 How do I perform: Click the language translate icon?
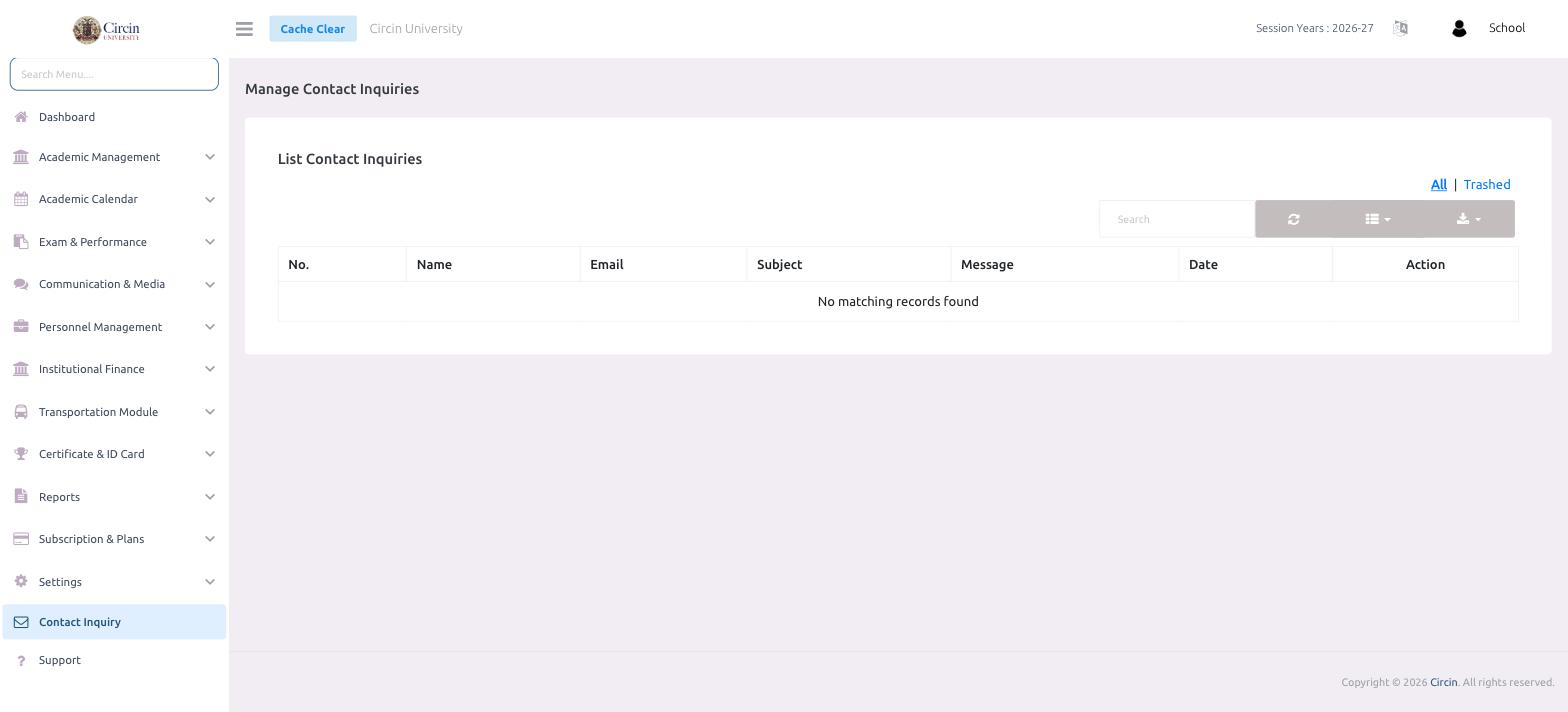(1400, 28)
